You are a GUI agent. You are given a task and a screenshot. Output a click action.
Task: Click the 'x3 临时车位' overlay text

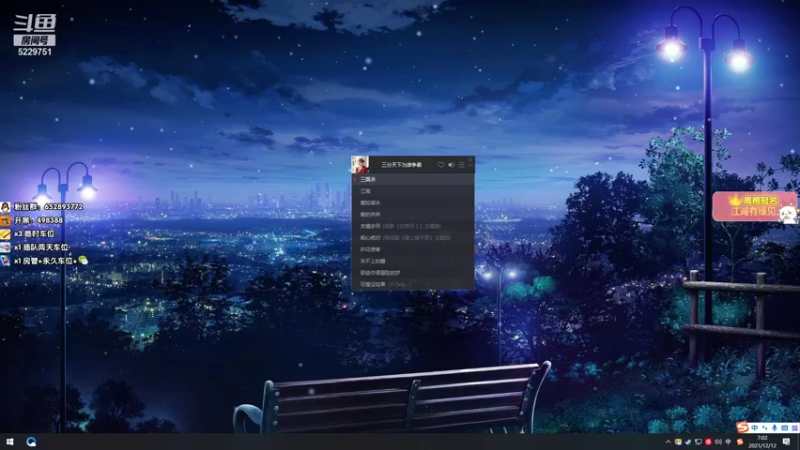click(x=34, y=234)
